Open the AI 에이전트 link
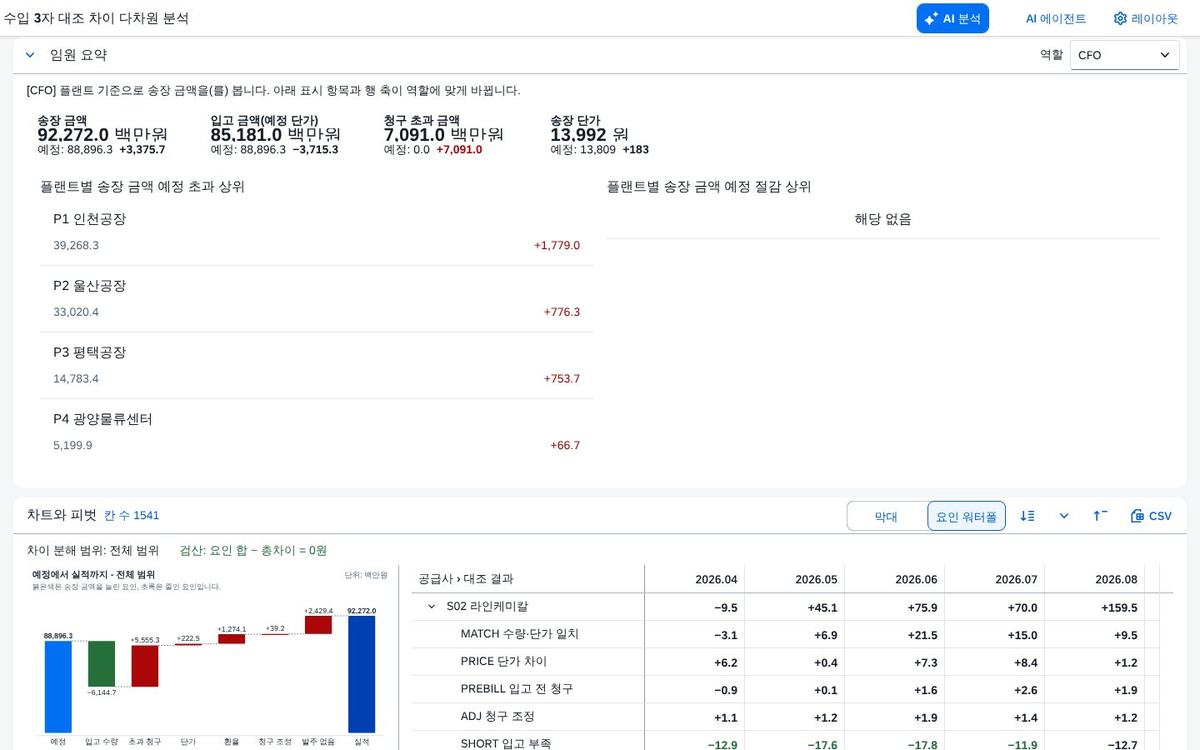Screen dimensions: 1200x750 point(1055,18)
